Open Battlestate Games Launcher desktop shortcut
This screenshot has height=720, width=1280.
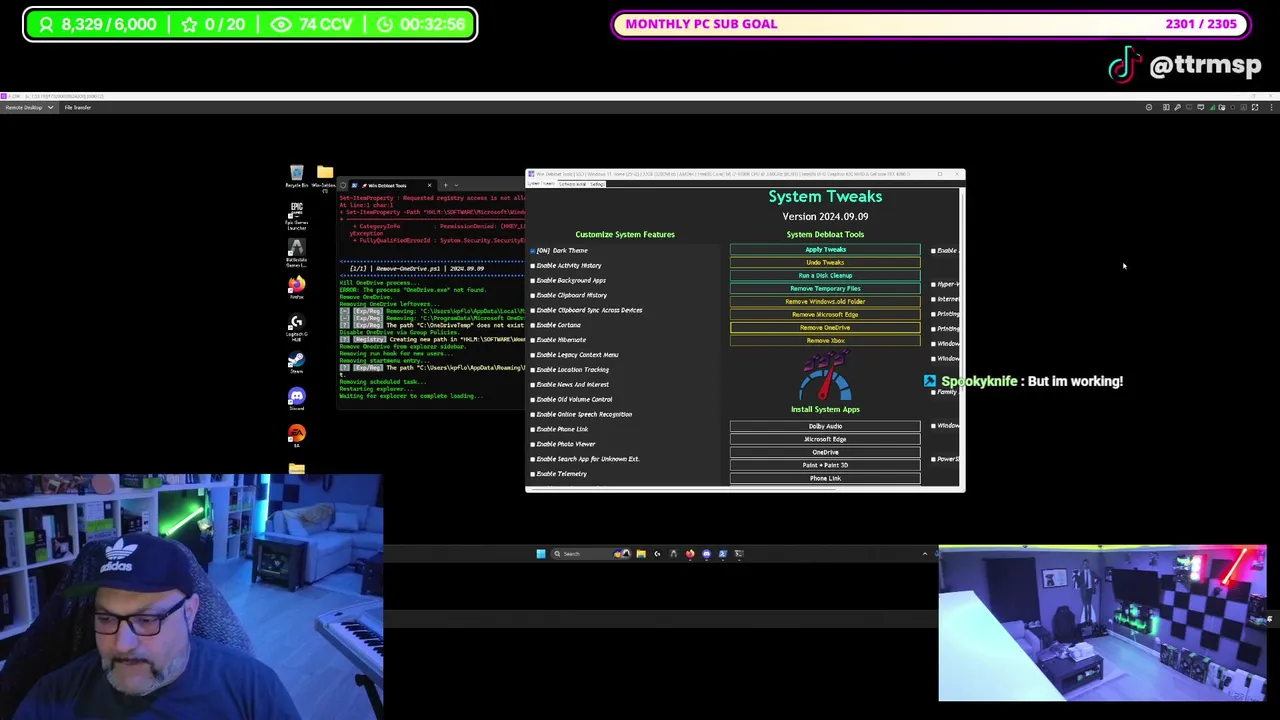coord(296,252)
